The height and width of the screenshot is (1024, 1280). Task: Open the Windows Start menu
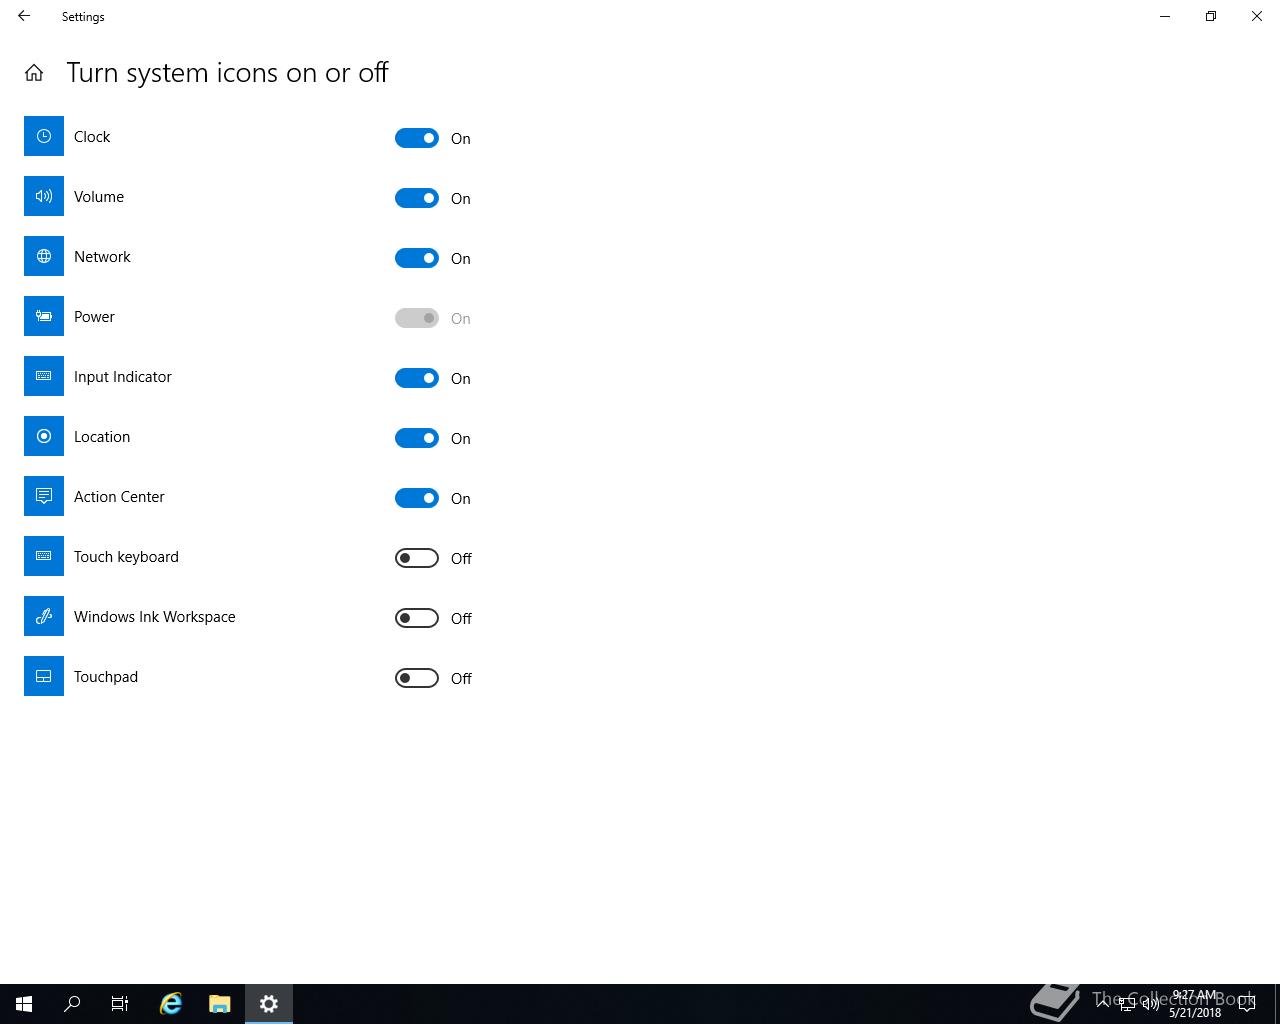(x=24, y=1004)
